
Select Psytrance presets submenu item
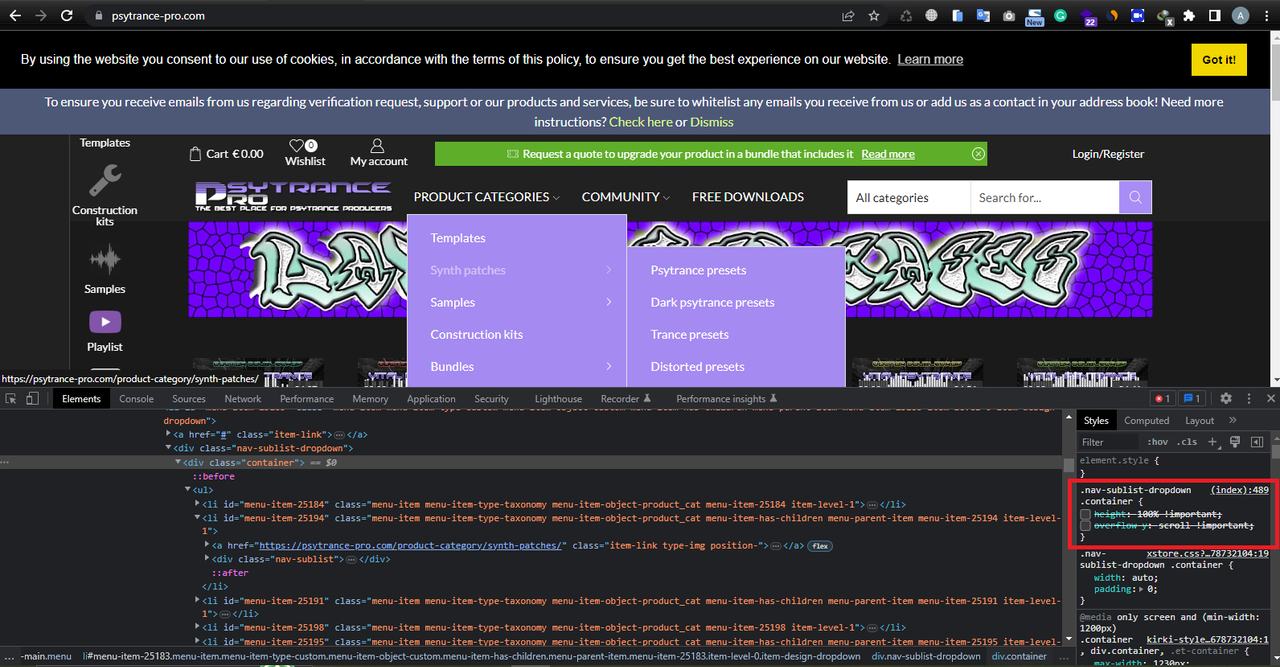[698, 270]
